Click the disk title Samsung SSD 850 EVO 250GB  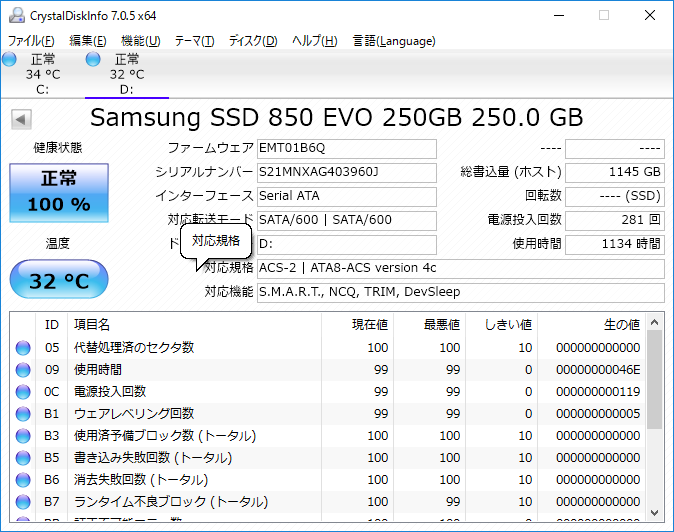click(276, 117)
